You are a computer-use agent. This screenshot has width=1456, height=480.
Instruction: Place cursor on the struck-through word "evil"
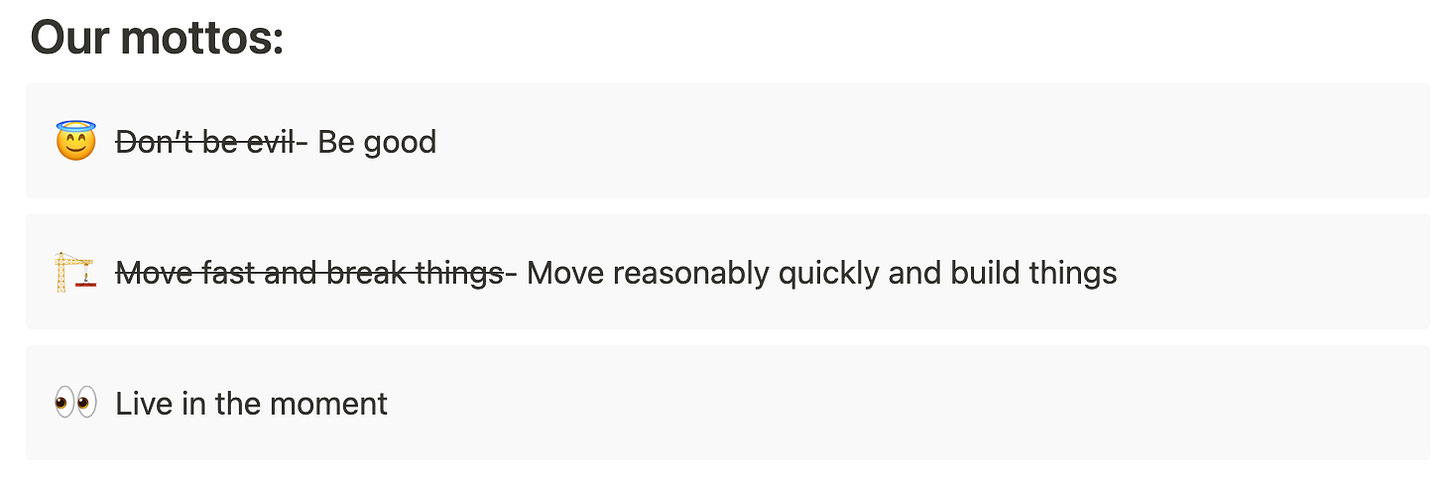point(270,142)
